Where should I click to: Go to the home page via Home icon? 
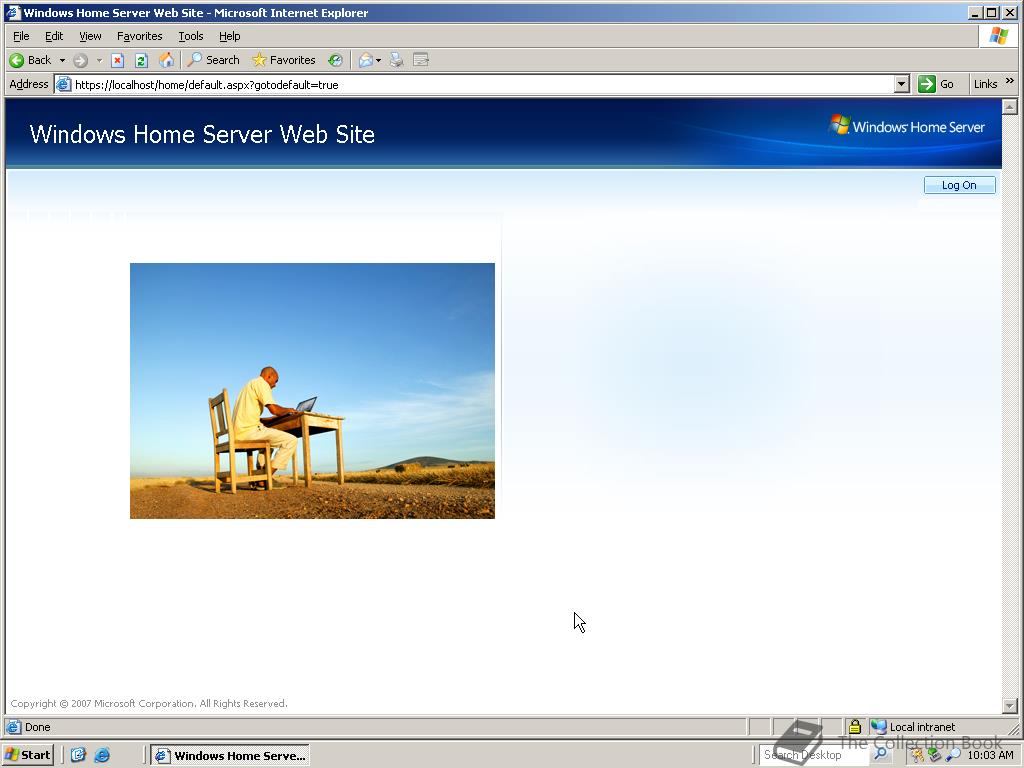[167, 60]
